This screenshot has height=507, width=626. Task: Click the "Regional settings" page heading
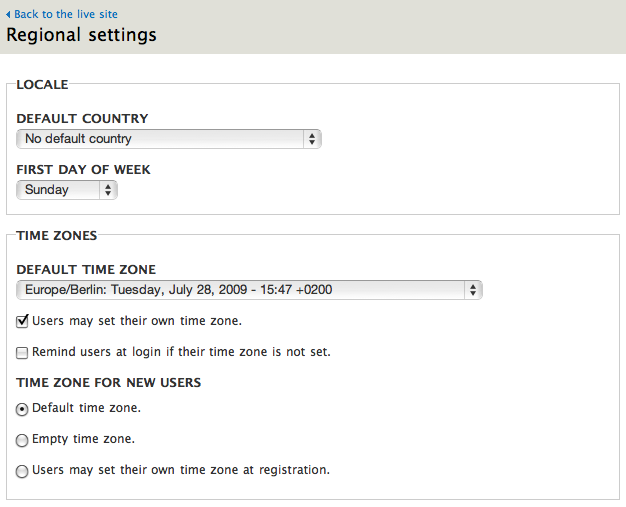coord(81,35)
